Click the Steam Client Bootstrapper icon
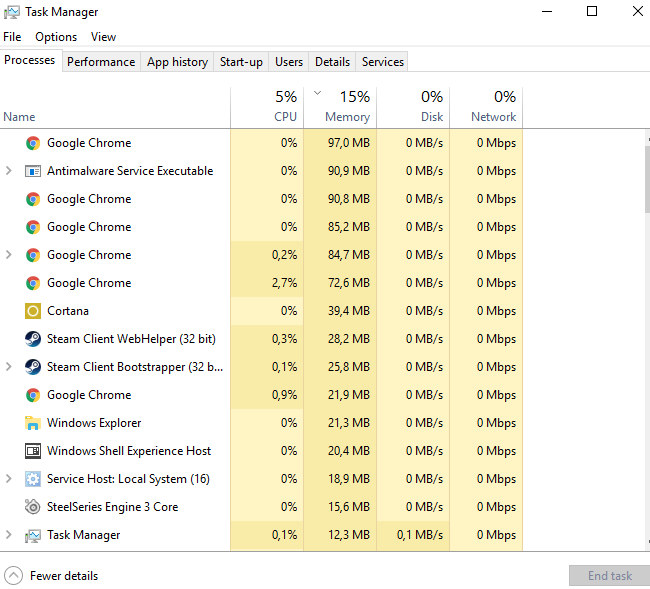650x589 pixels. point(33,367)
